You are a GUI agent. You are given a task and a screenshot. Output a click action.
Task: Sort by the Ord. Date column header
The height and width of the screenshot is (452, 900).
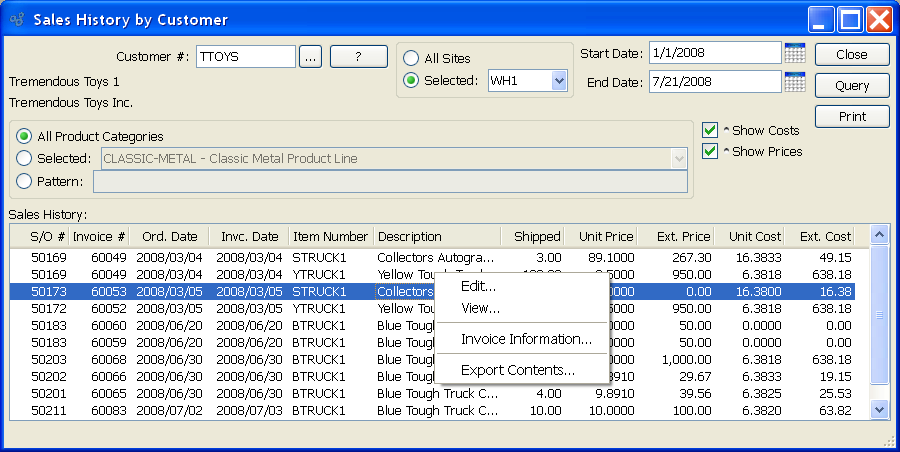coord(169,237)
